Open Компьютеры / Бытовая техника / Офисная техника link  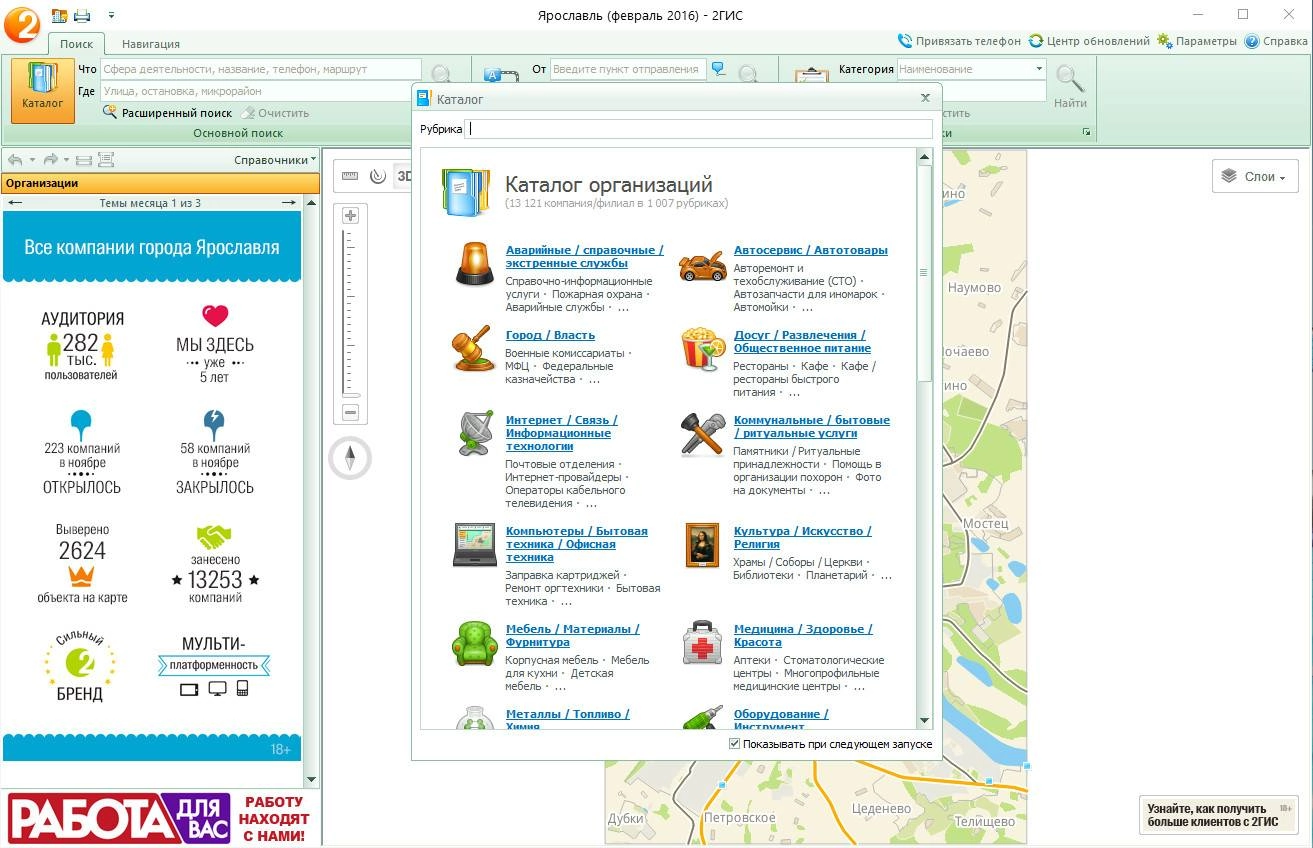point(576,544)
